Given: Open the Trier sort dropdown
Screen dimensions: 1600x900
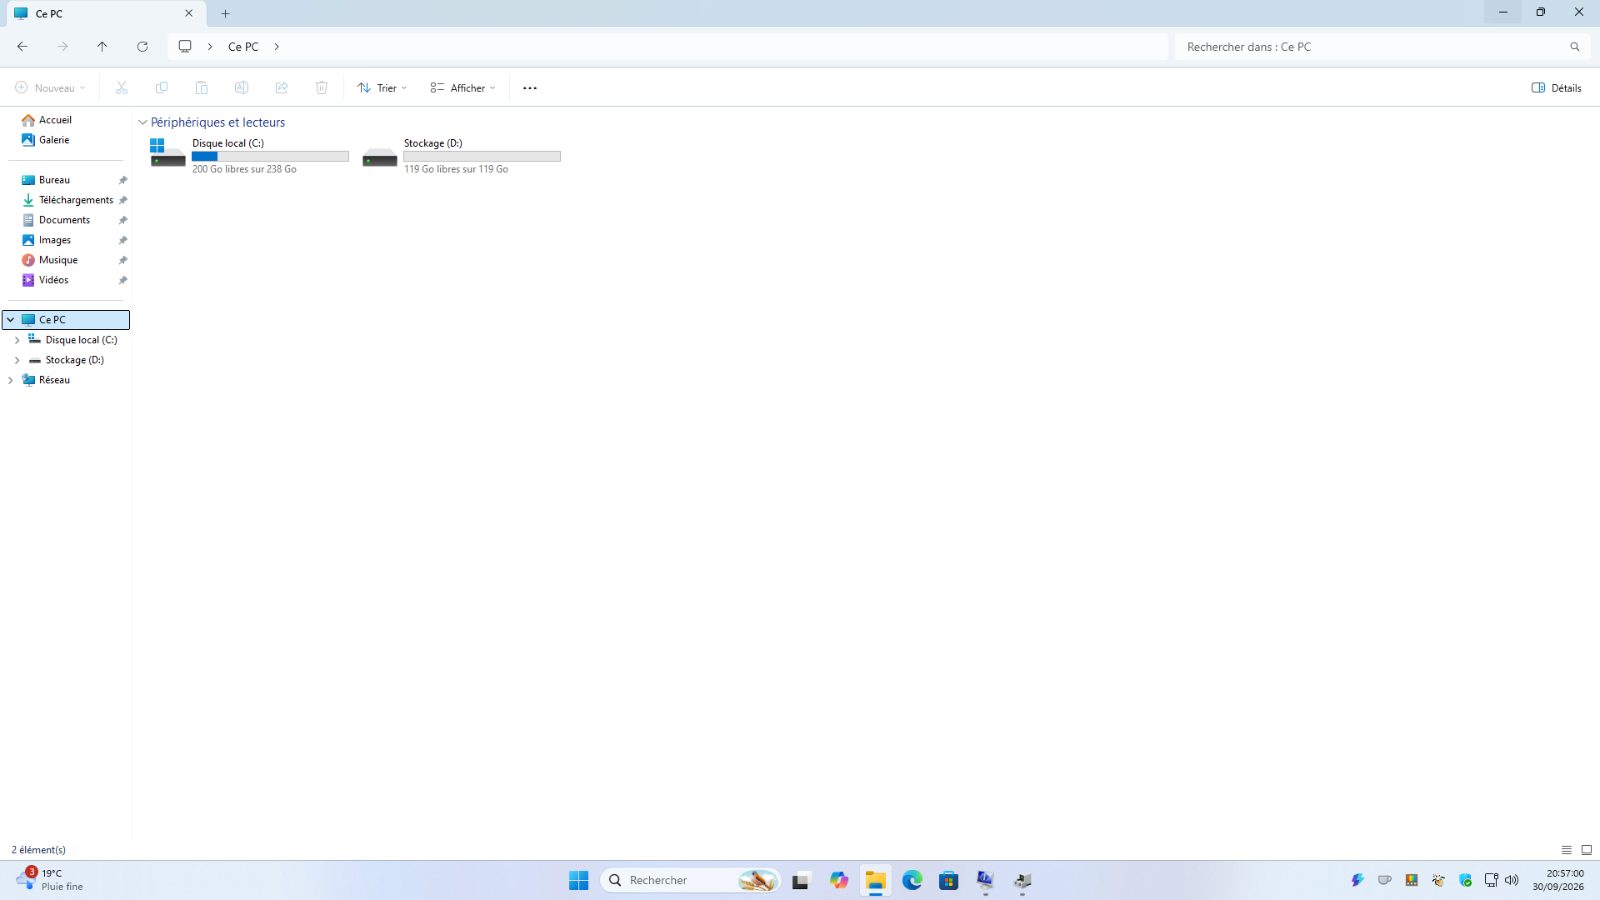Looking at the screenshot, I should pos(382,88).
